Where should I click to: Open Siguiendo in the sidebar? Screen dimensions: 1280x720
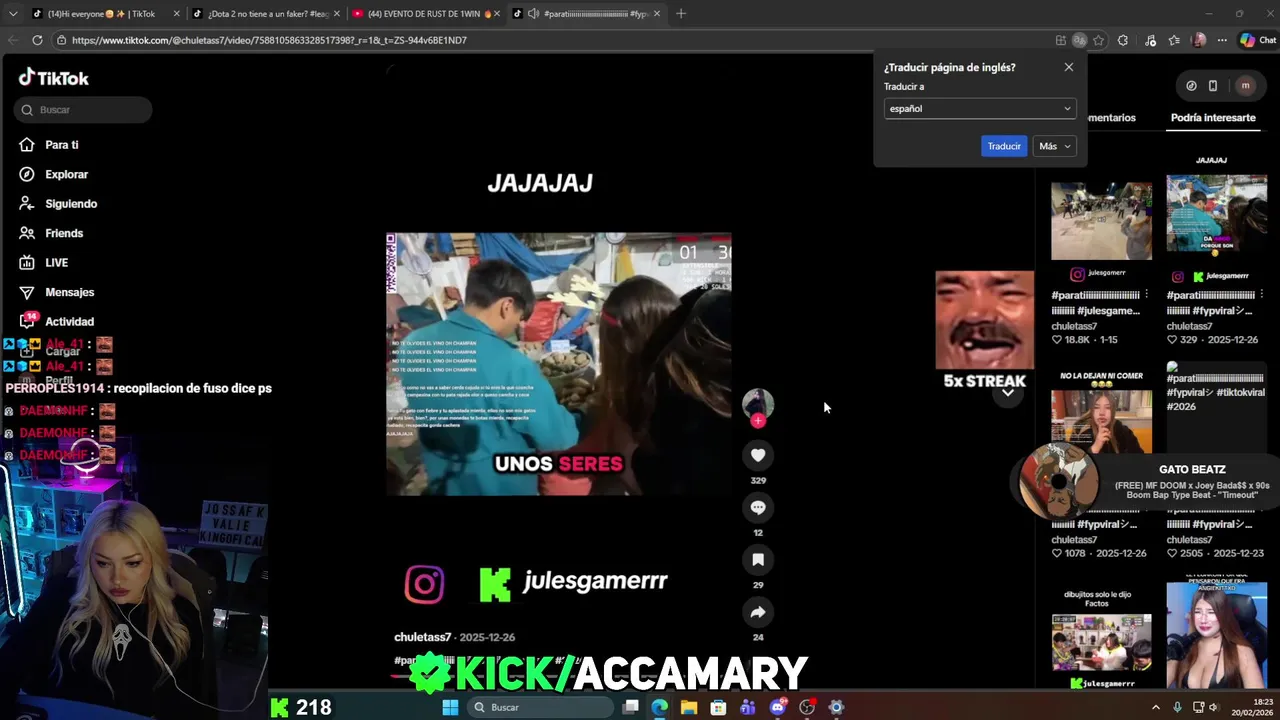[70, 204]
